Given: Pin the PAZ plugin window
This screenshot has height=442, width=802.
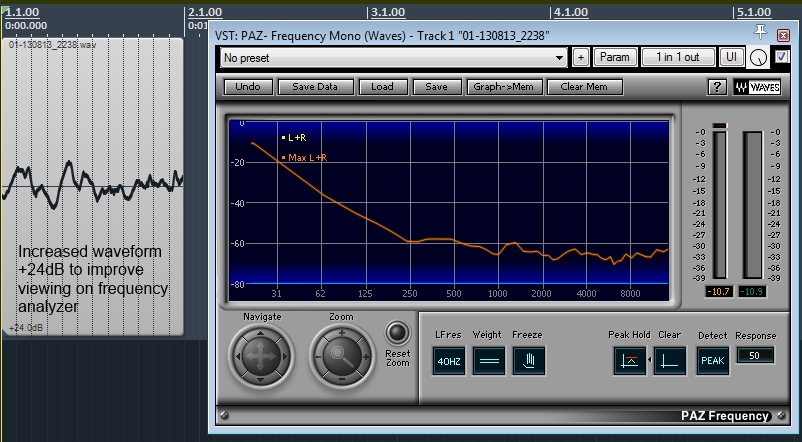Looking at the screenshot, I should (760, 32).
